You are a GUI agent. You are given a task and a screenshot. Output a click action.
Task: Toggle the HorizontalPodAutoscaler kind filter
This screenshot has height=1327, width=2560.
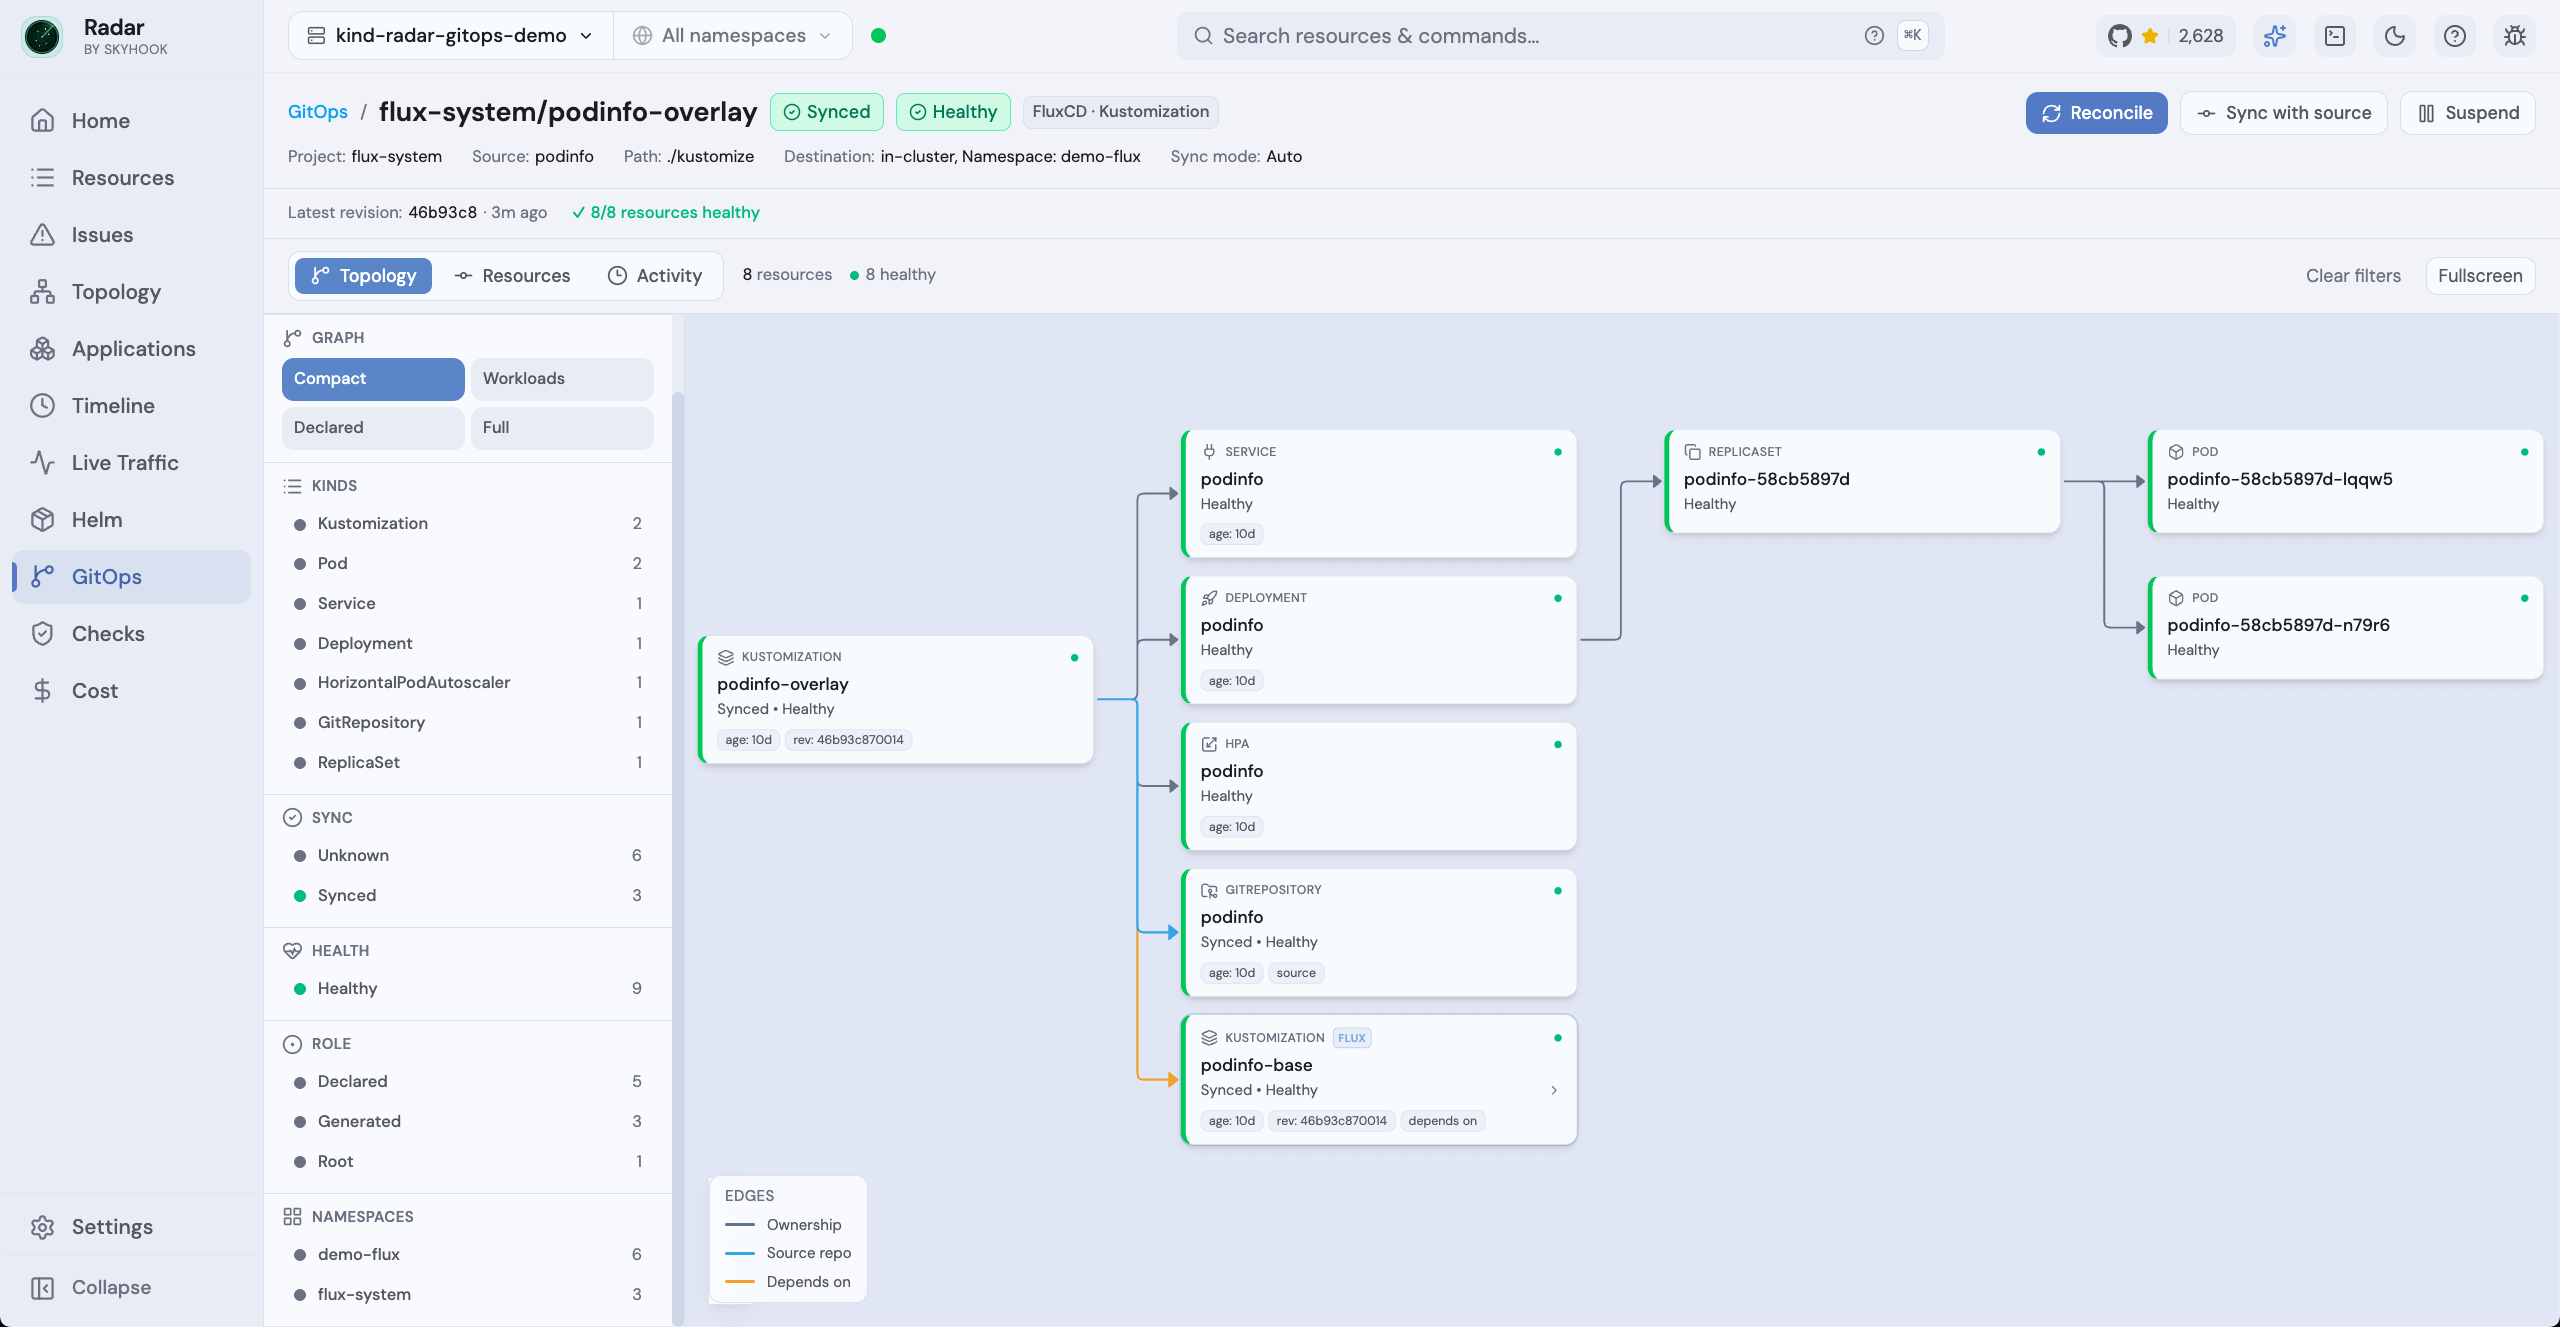(467, 683)
